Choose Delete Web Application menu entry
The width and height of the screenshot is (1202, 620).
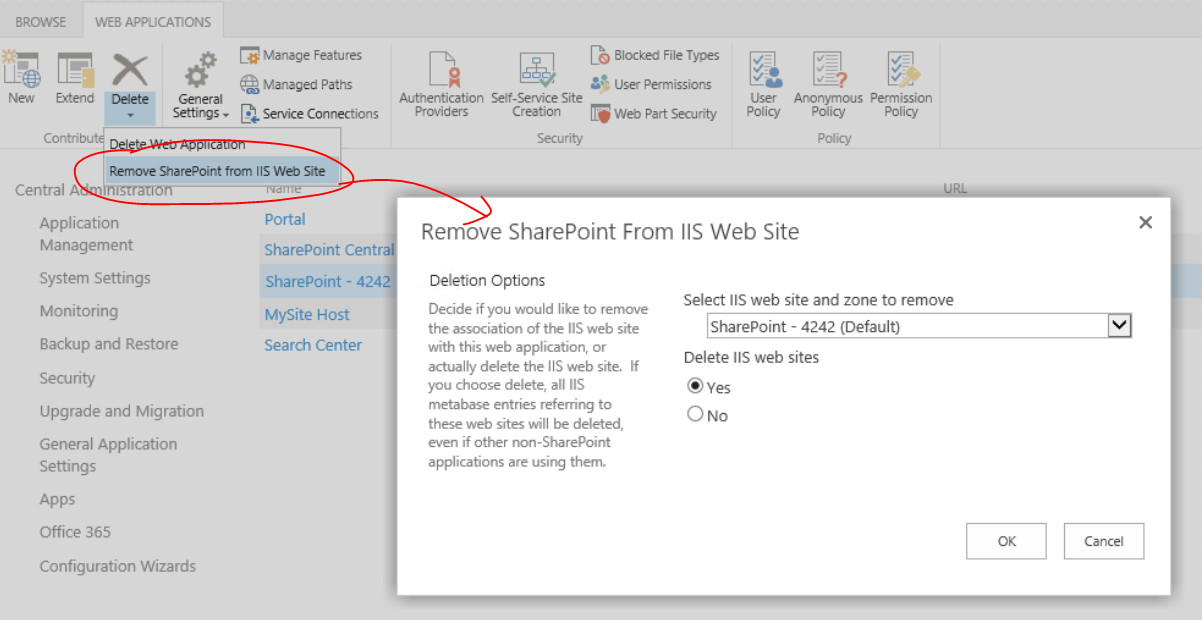177,145
